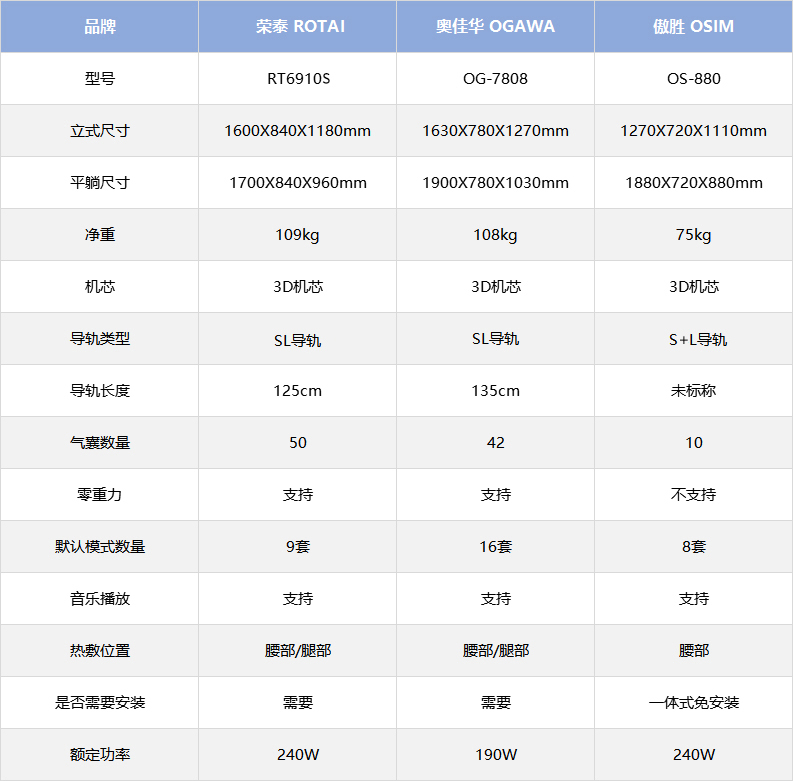
Task: Select the 9套 cell
Action: pos(297,547)
